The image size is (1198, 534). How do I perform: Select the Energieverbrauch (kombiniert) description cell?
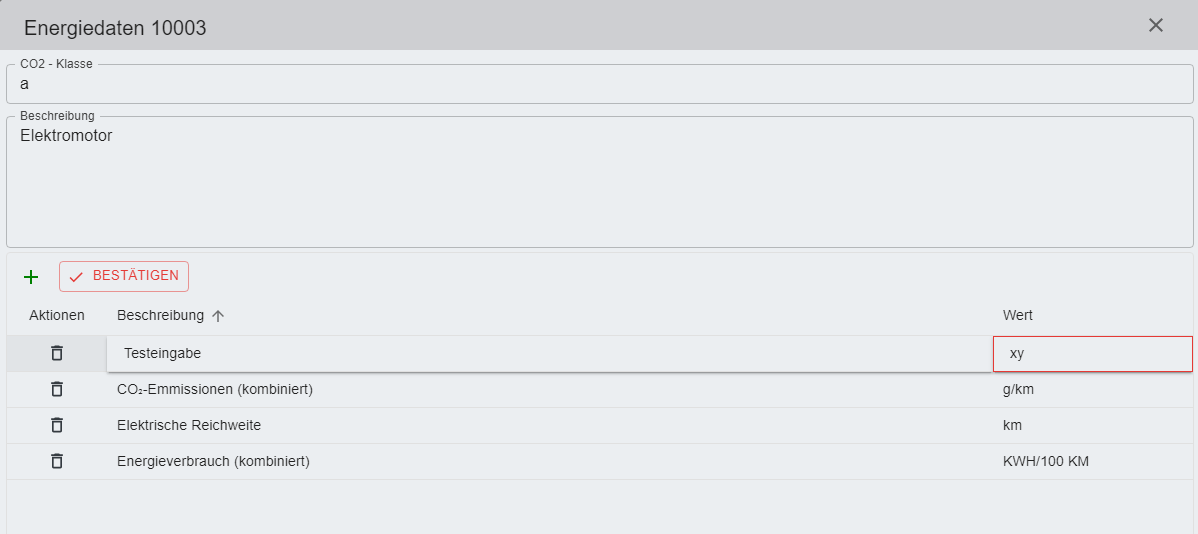(213, 461)
